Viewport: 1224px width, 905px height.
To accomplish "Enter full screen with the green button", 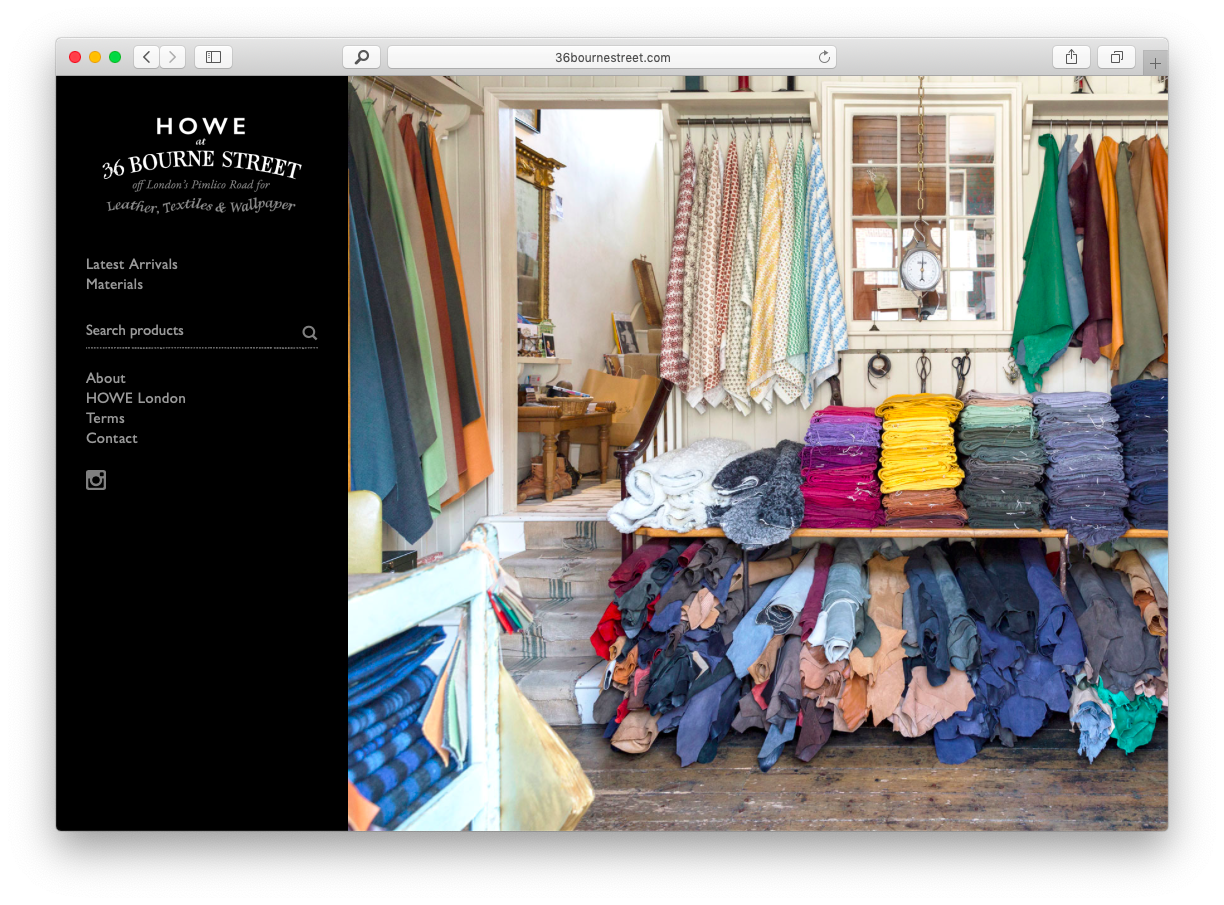I will (115, 57).
